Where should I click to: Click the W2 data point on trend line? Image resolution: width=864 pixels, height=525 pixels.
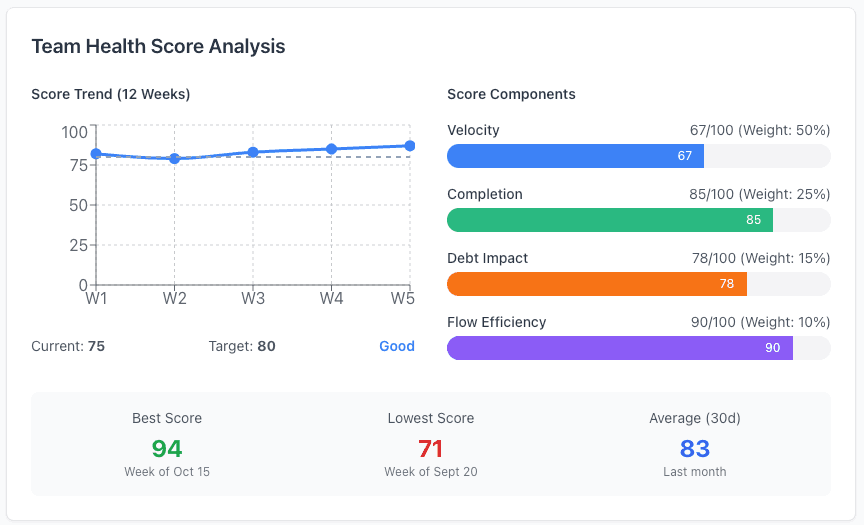[174, 158]
